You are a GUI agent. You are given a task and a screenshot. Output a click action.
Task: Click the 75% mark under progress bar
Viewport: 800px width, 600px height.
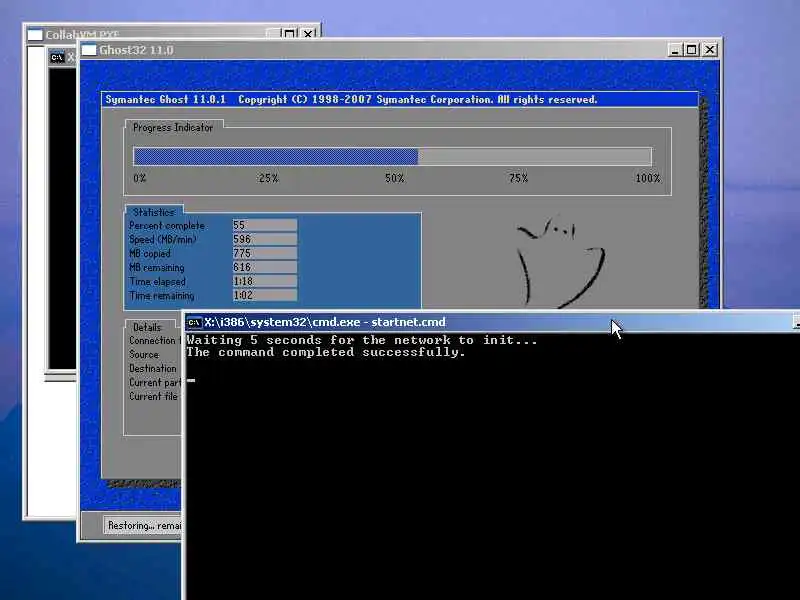click(518, 178)
